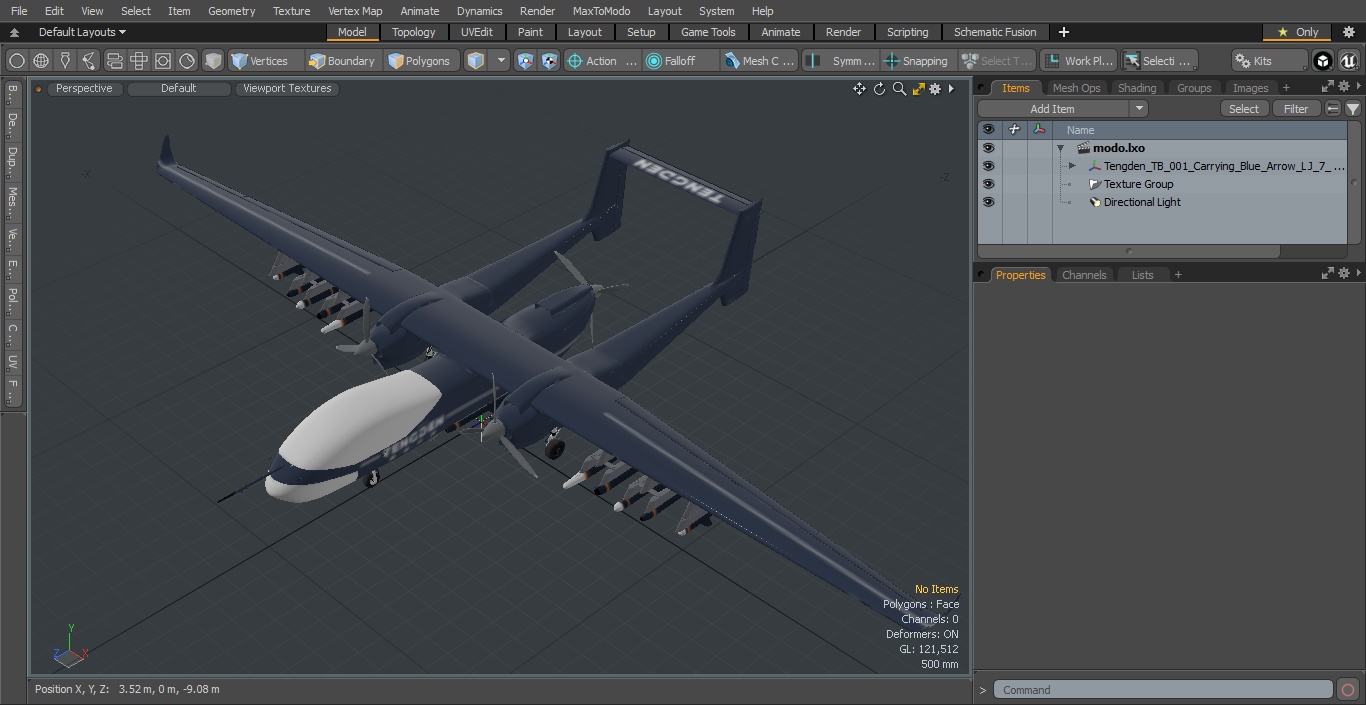1366x705 pixels.
Task: Open the Vertex Map menu
Action: (x=355, y=11)
